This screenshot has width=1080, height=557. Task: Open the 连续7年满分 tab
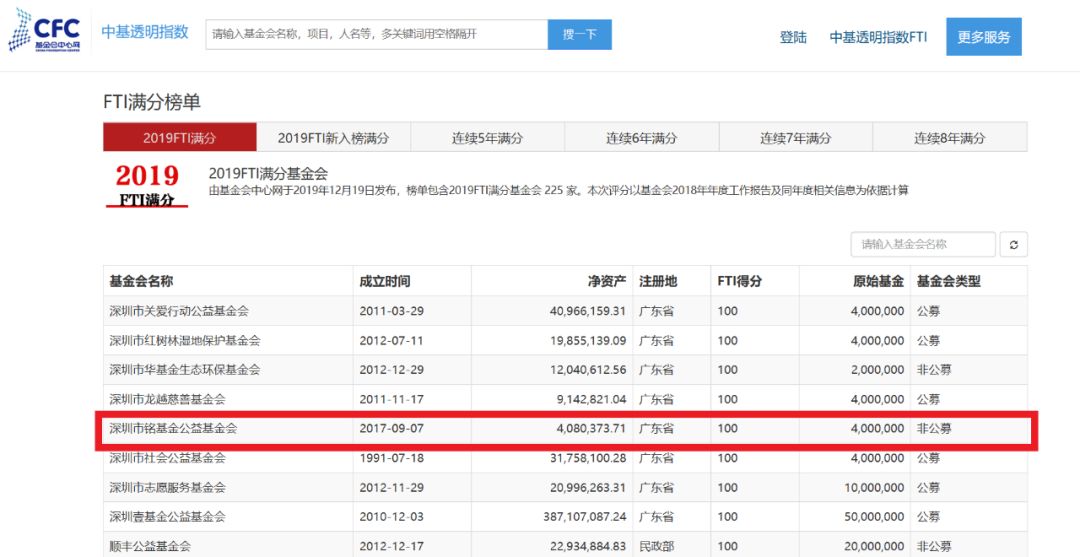tap(796, 138)
